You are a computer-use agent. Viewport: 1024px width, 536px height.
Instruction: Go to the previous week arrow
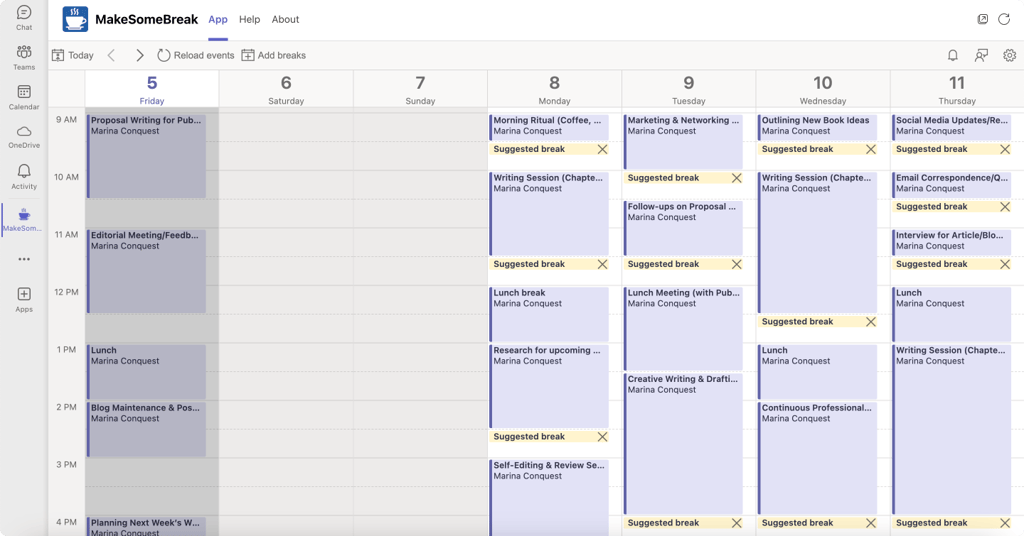[x=112, y=55]
